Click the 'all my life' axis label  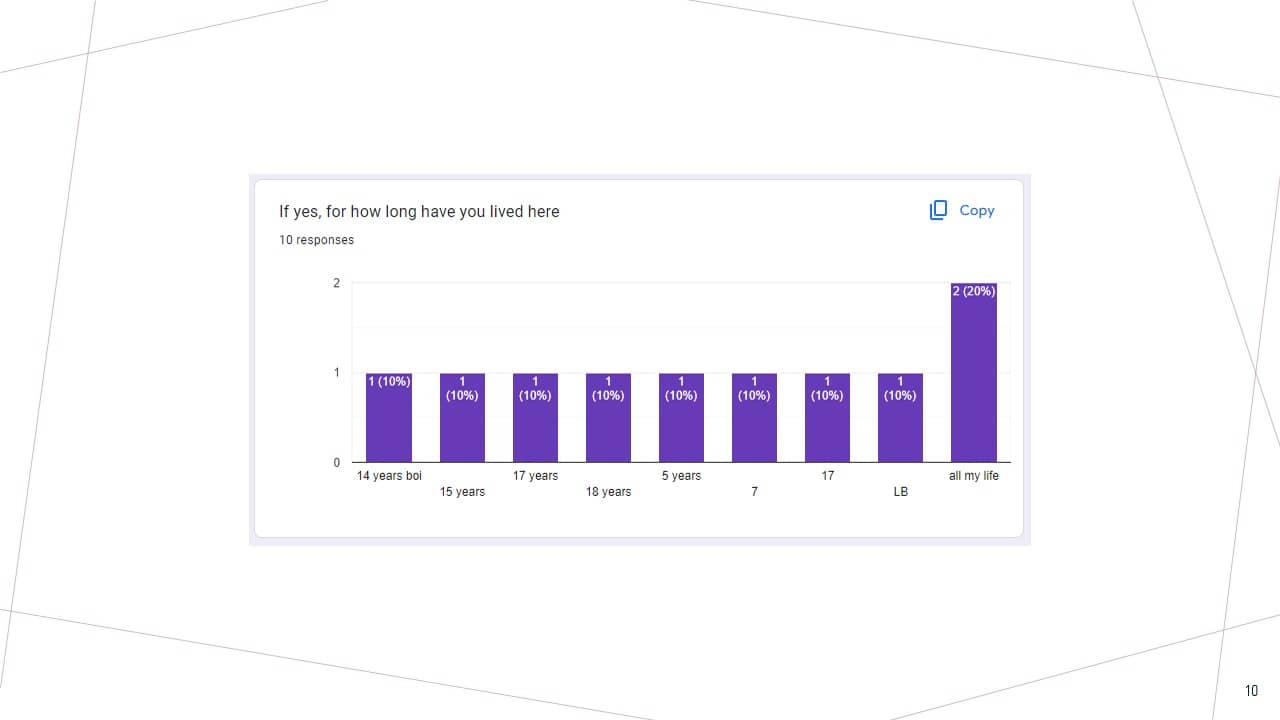coord(973,476)
